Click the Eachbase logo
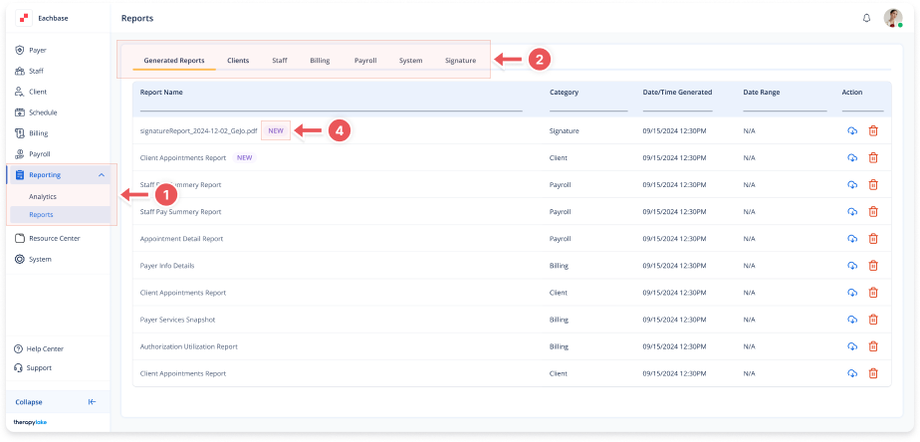The width and height of the screenshot is (920, 442). coord(25,18)
